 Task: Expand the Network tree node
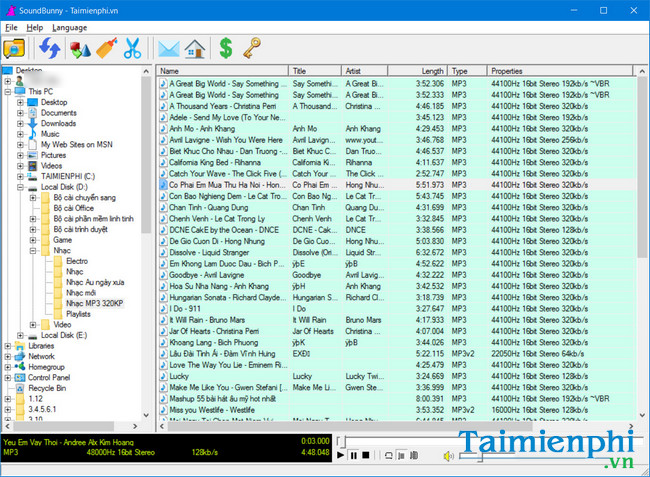coord(7,356)
